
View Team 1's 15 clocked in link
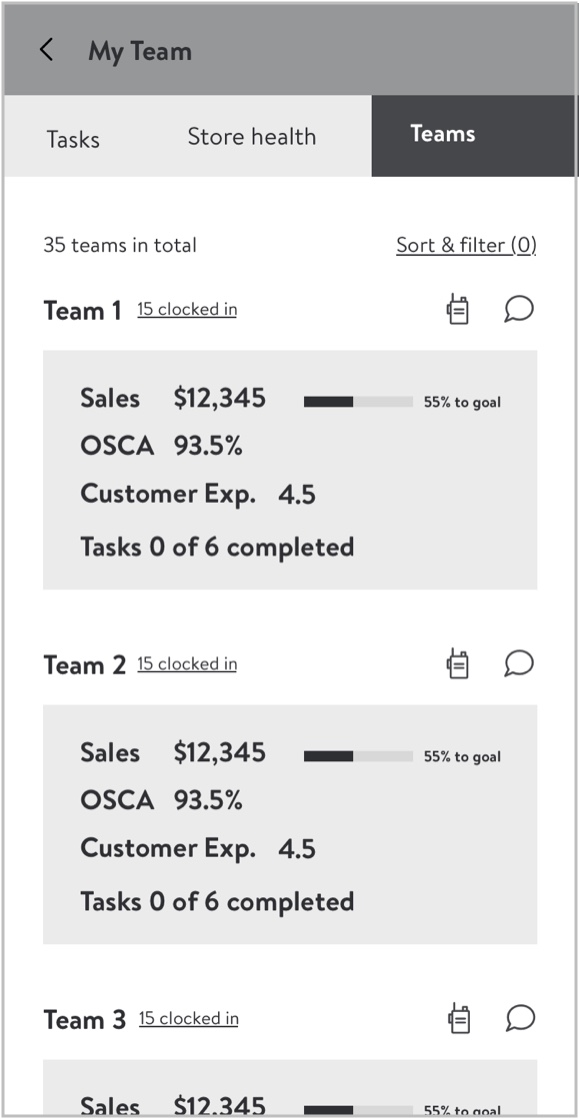[187, 310]
